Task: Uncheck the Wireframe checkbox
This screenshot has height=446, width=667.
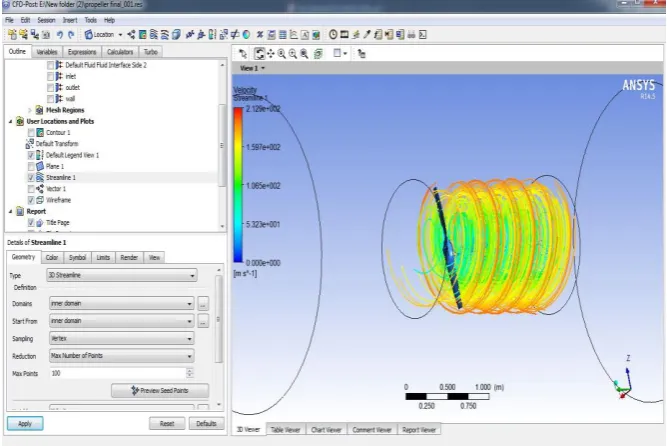Action: point(31,200)
